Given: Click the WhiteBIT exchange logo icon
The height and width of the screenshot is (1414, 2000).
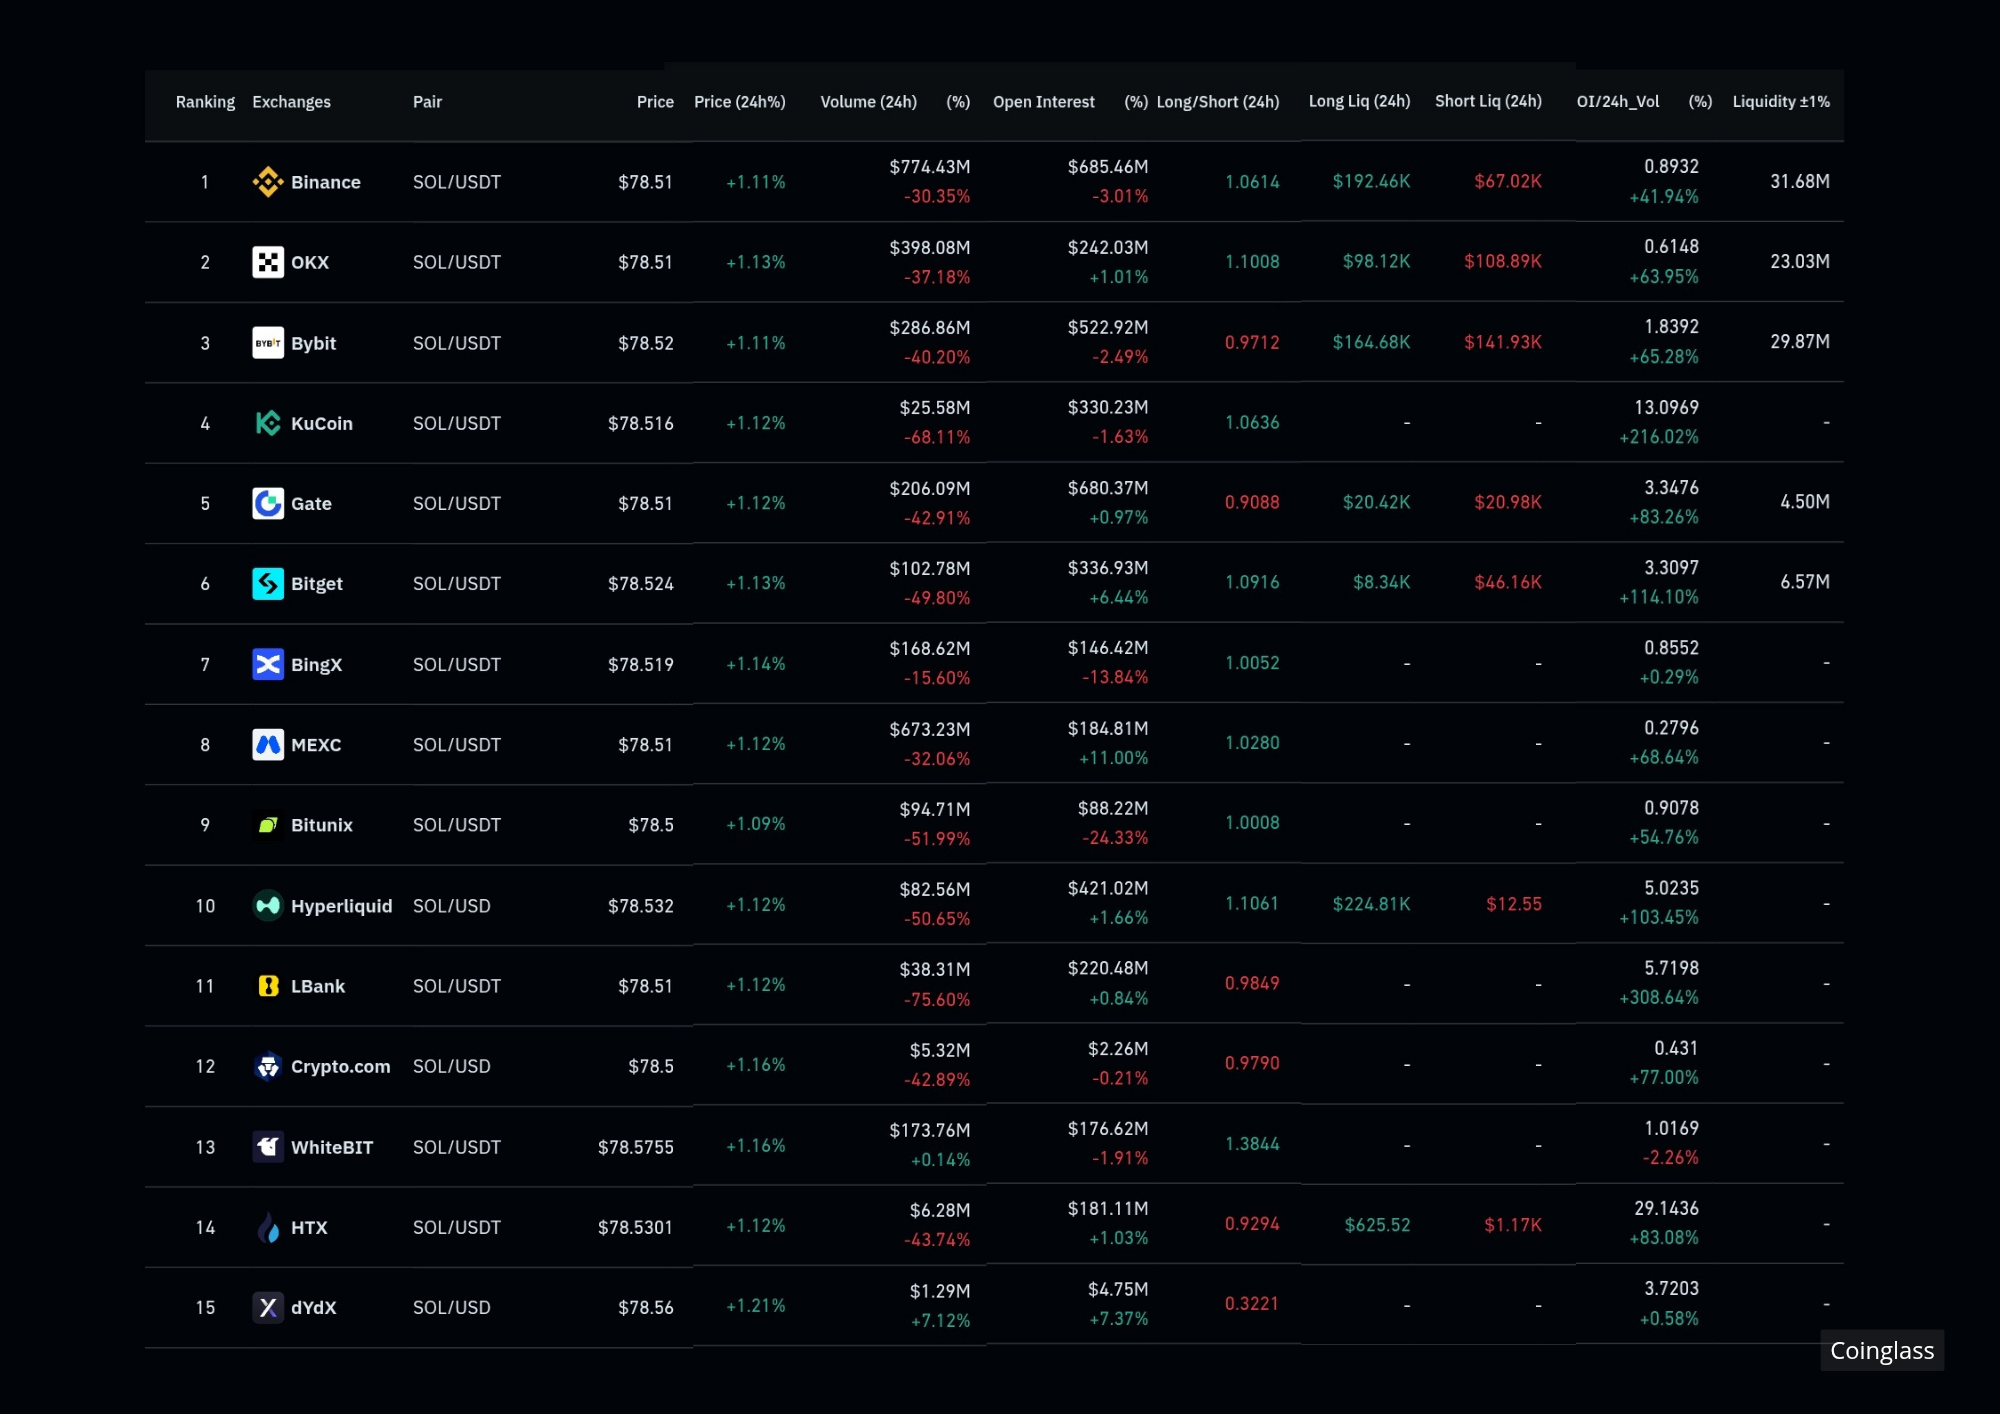Looking at the screenshot, I should point(268,1146).
